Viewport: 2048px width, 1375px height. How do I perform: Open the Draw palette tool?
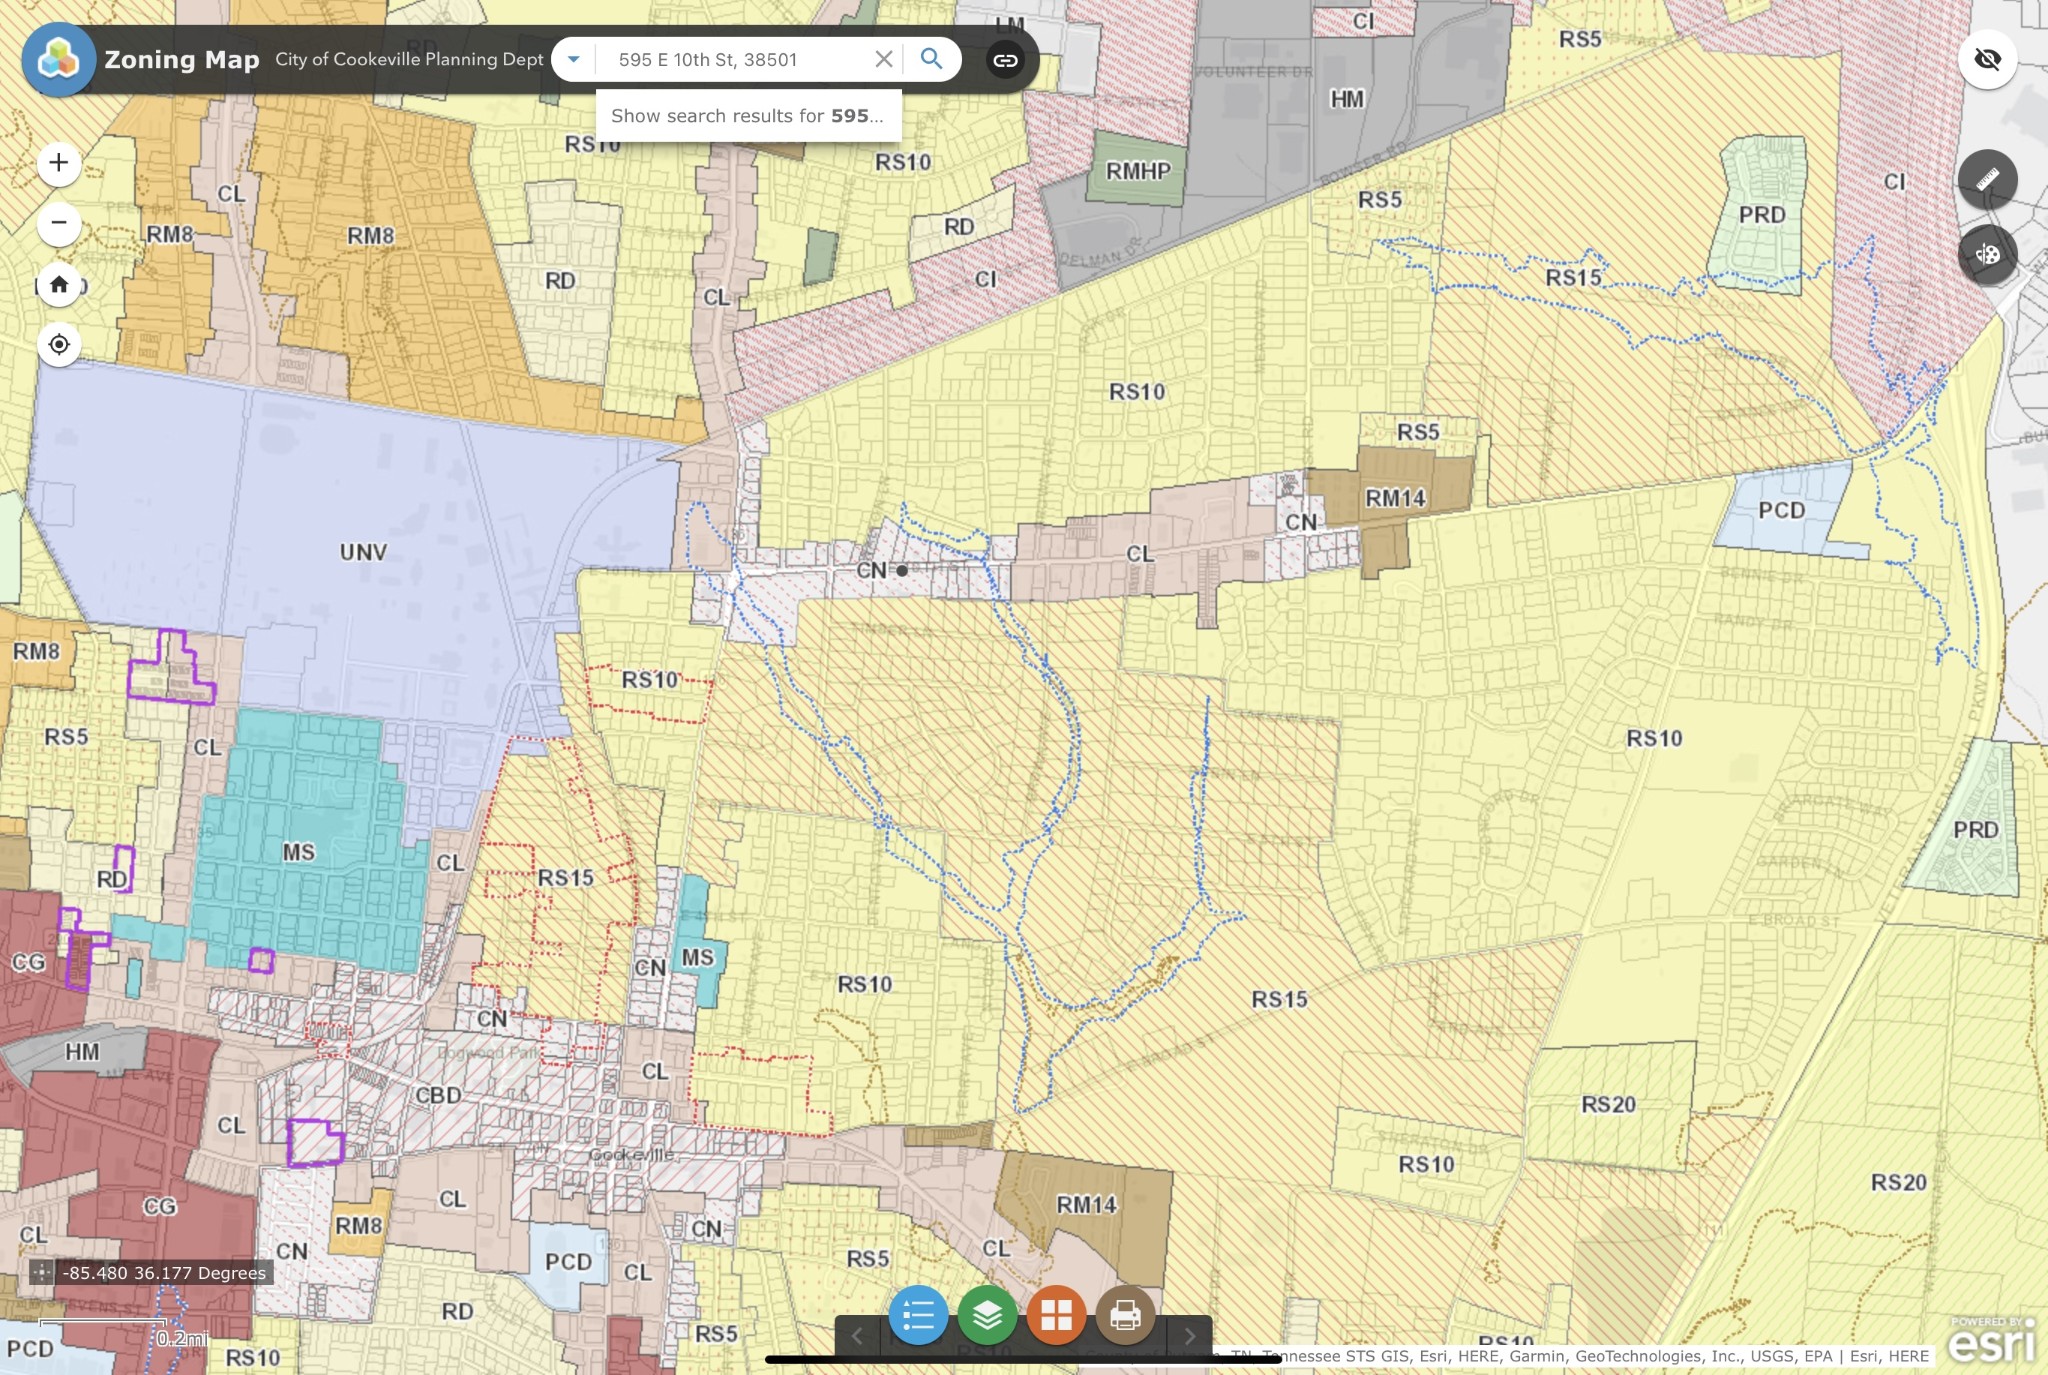(x=1987, y=254)
